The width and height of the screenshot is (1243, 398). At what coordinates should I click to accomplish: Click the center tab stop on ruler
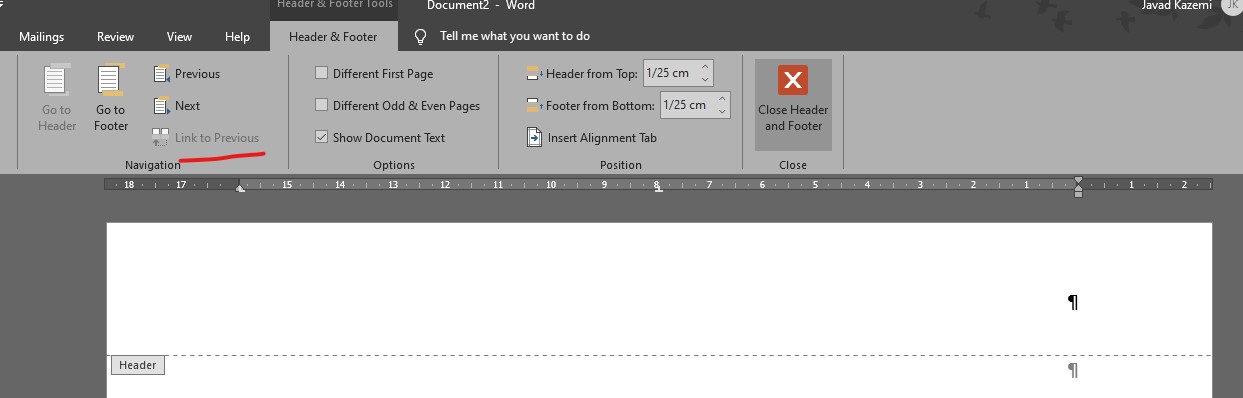pyautogui.click(x=658, y=188)
